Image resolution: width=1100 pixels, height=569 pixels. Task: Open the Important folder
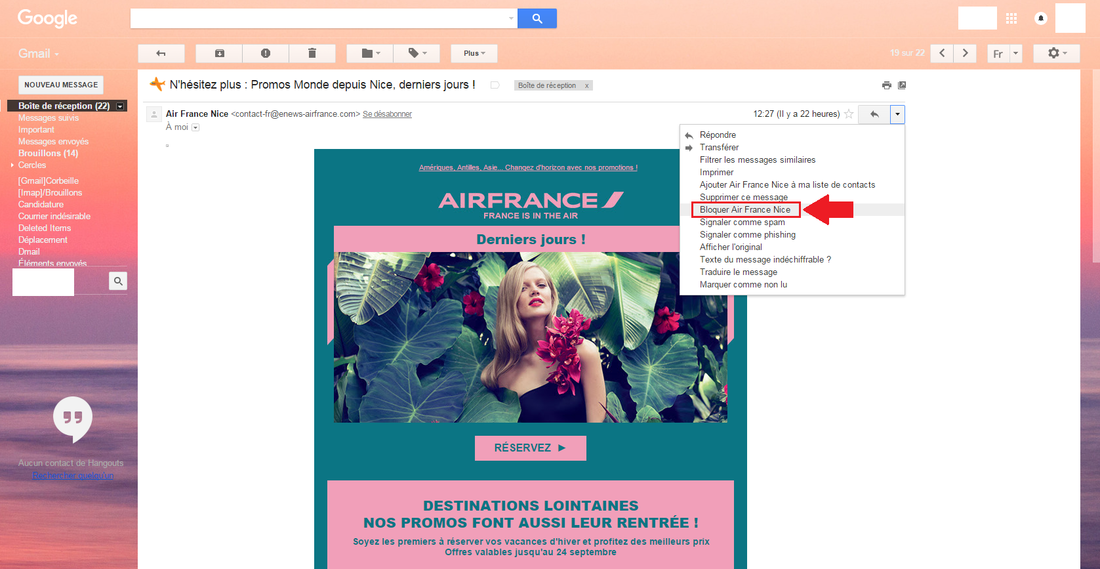36,130
